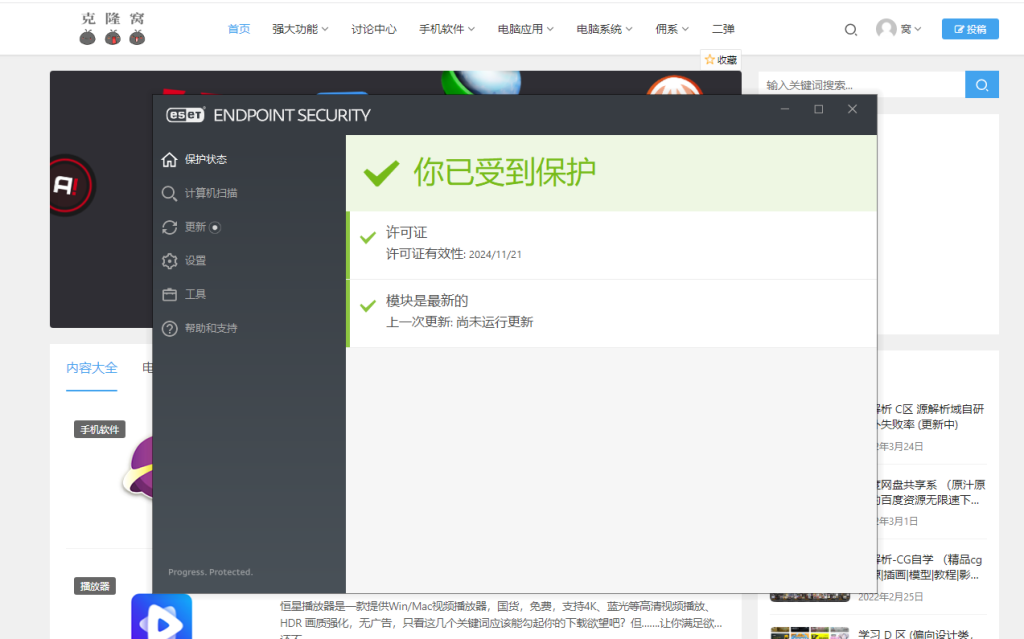Click the Progress. Protected. slogan text
Viewport: 1024px width, 639px height.
pos(210,572)
